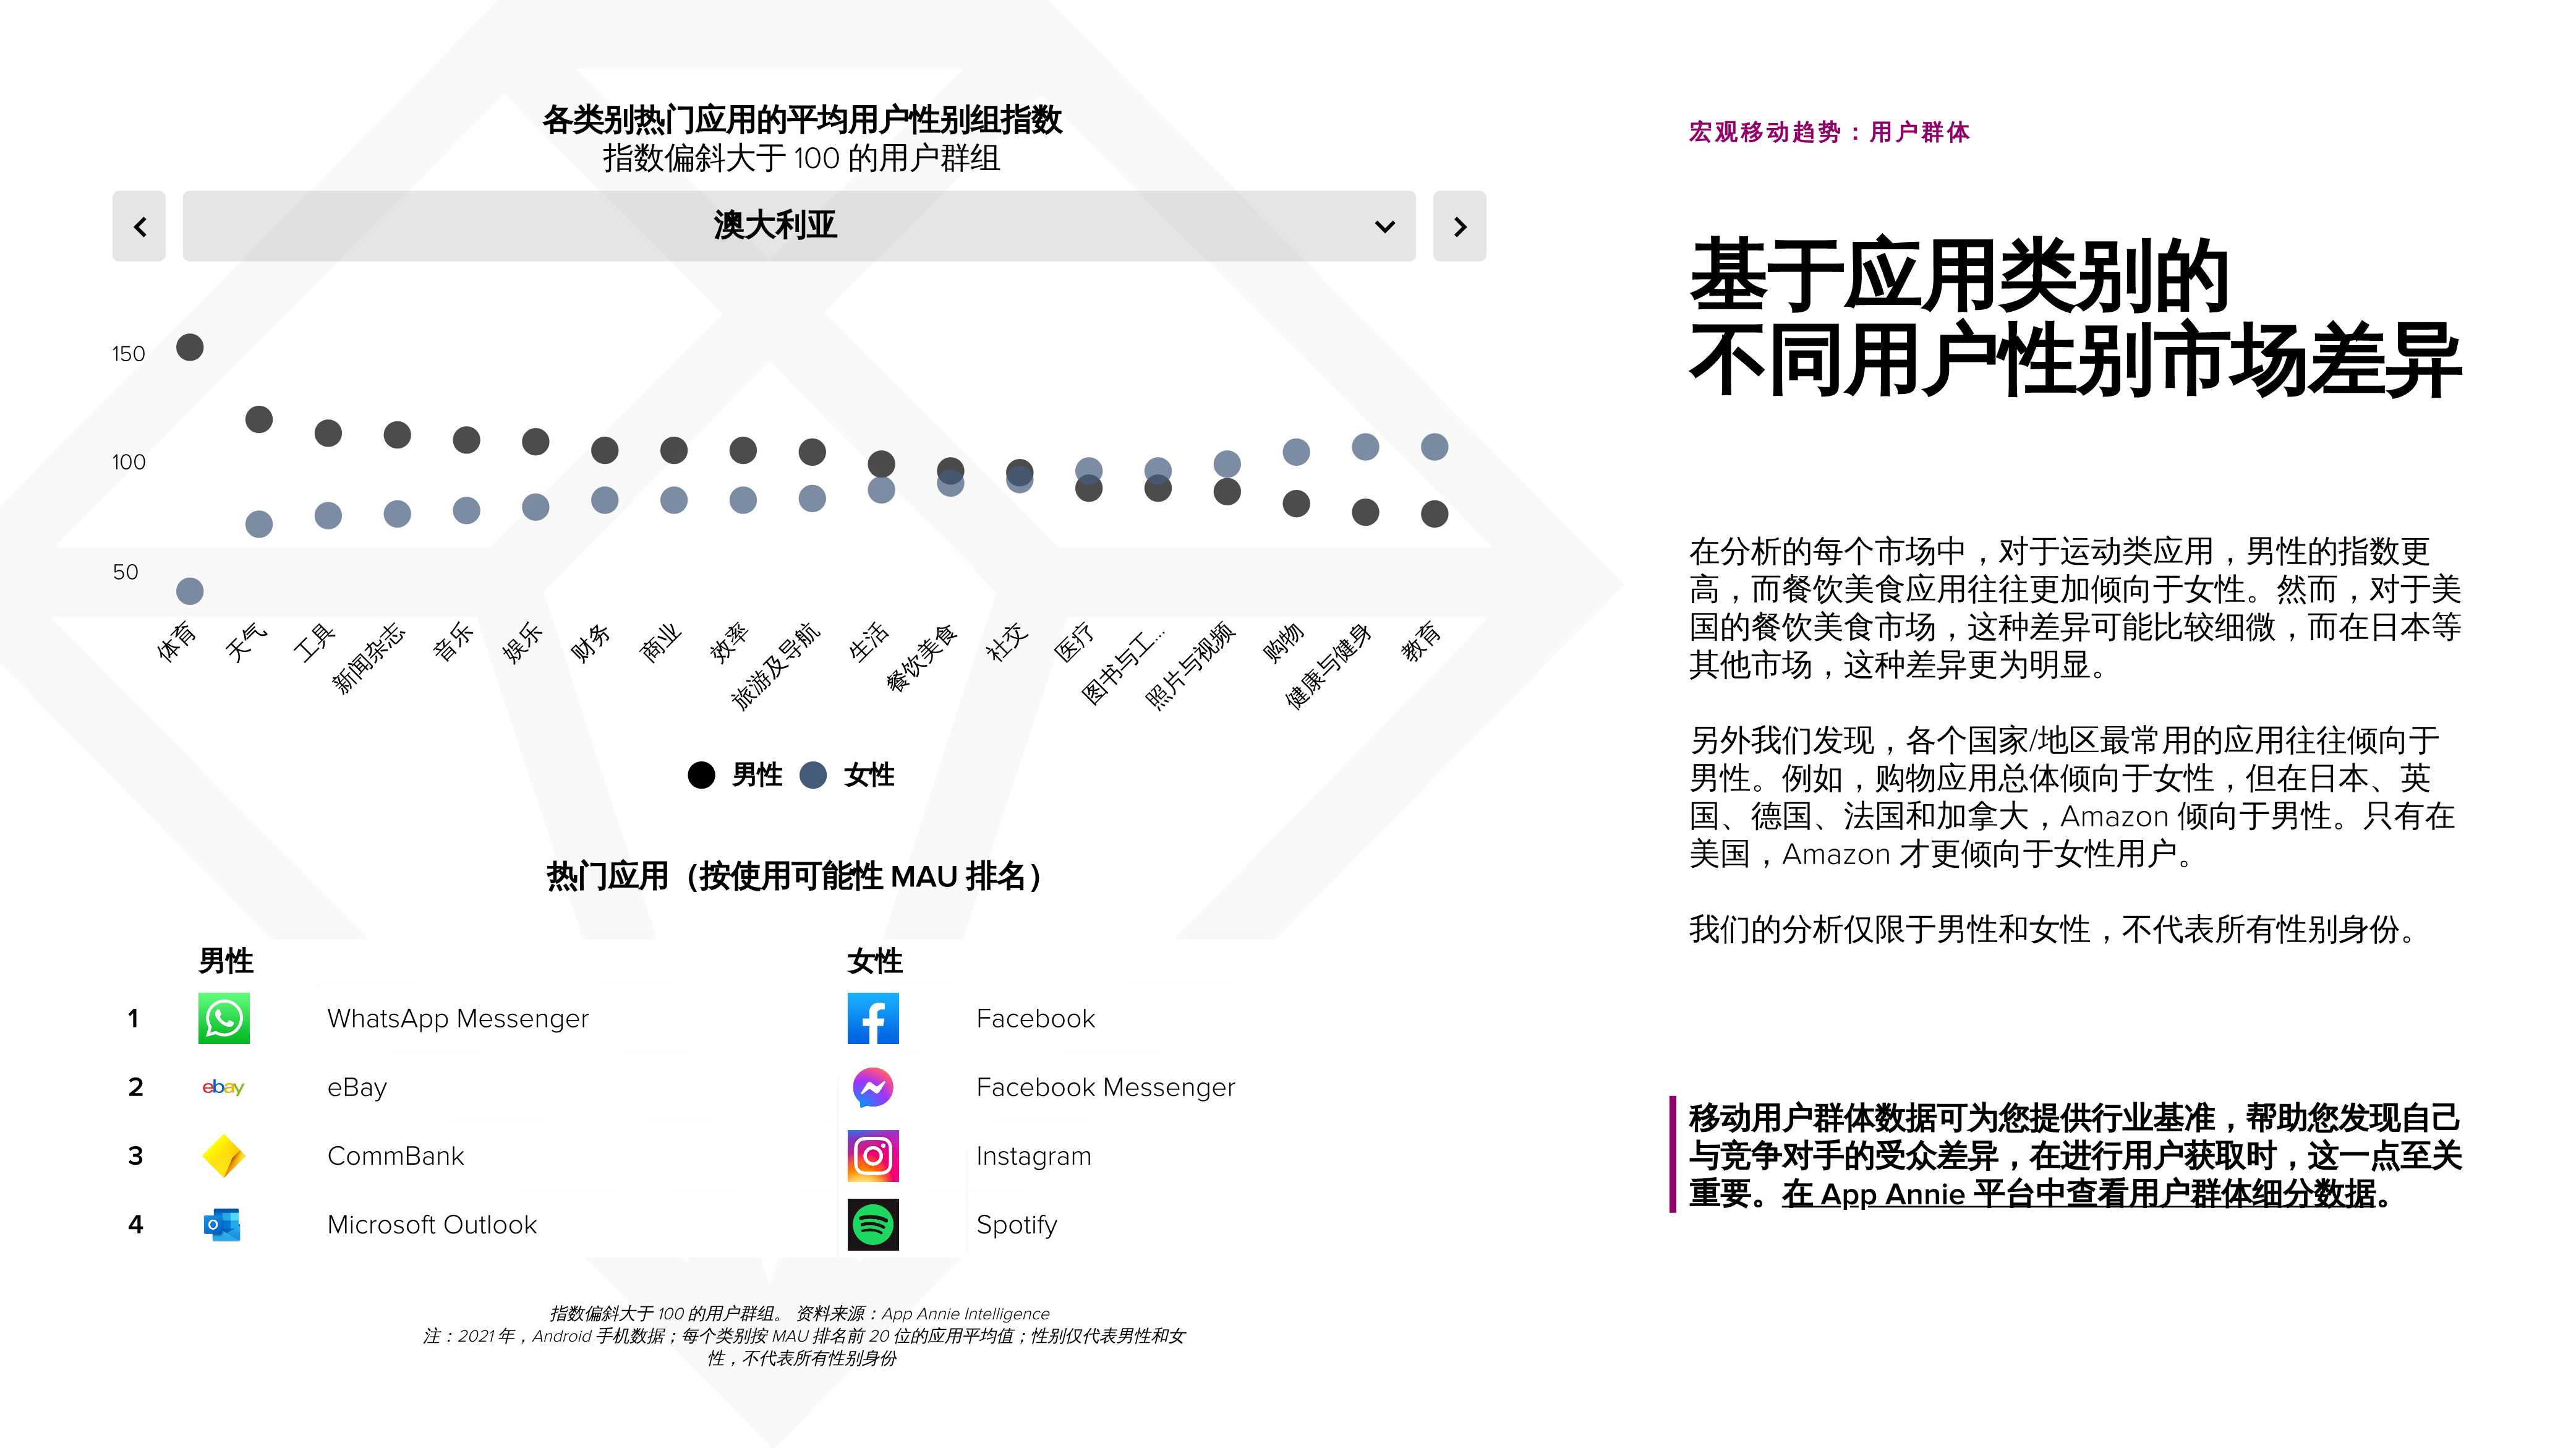Click the CommBank app name
Viewport: 2576px width, 1448px height.
click(395, 1156)
